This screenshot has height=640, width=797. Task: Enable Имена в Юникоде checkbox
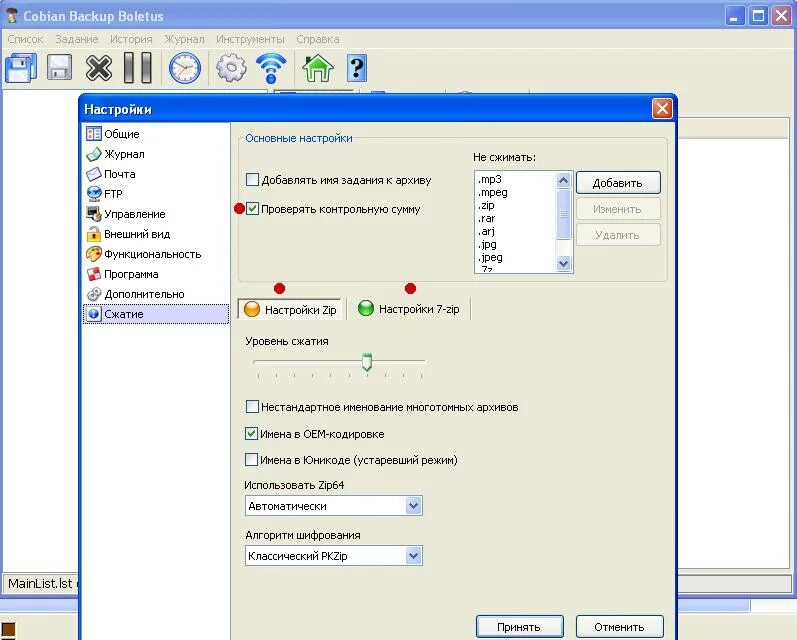click(251, 460)
